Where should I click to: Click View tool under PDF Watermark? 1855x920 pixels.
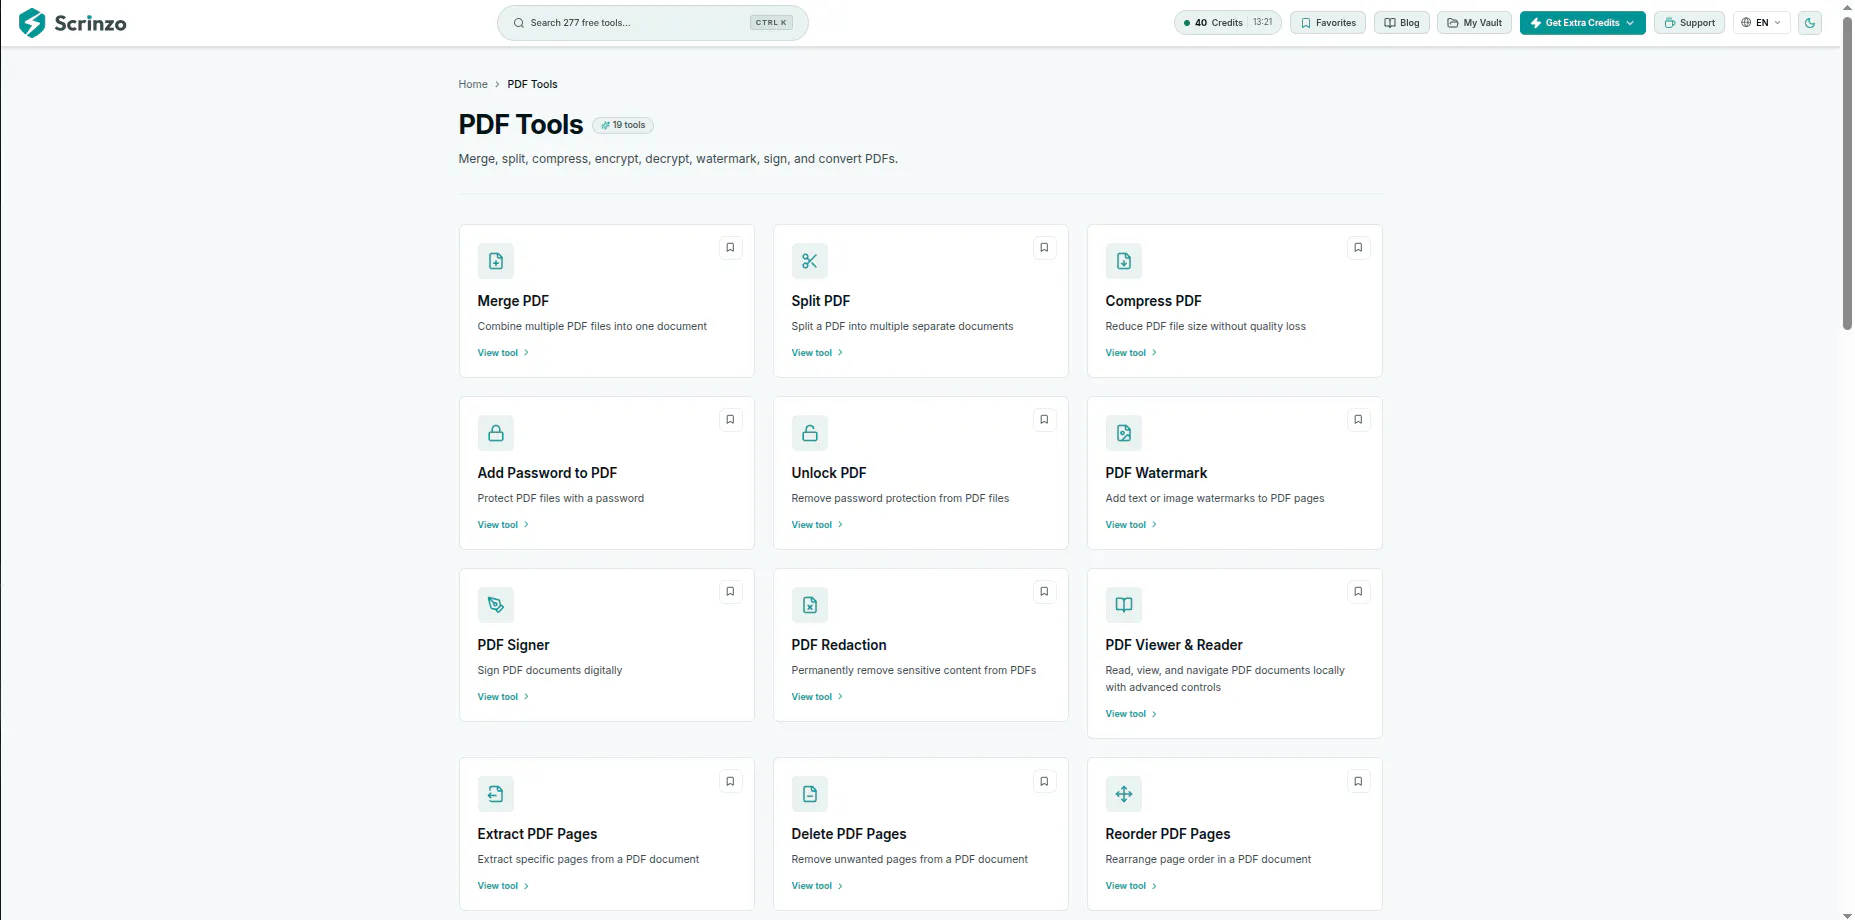[x=1131, y=525]
